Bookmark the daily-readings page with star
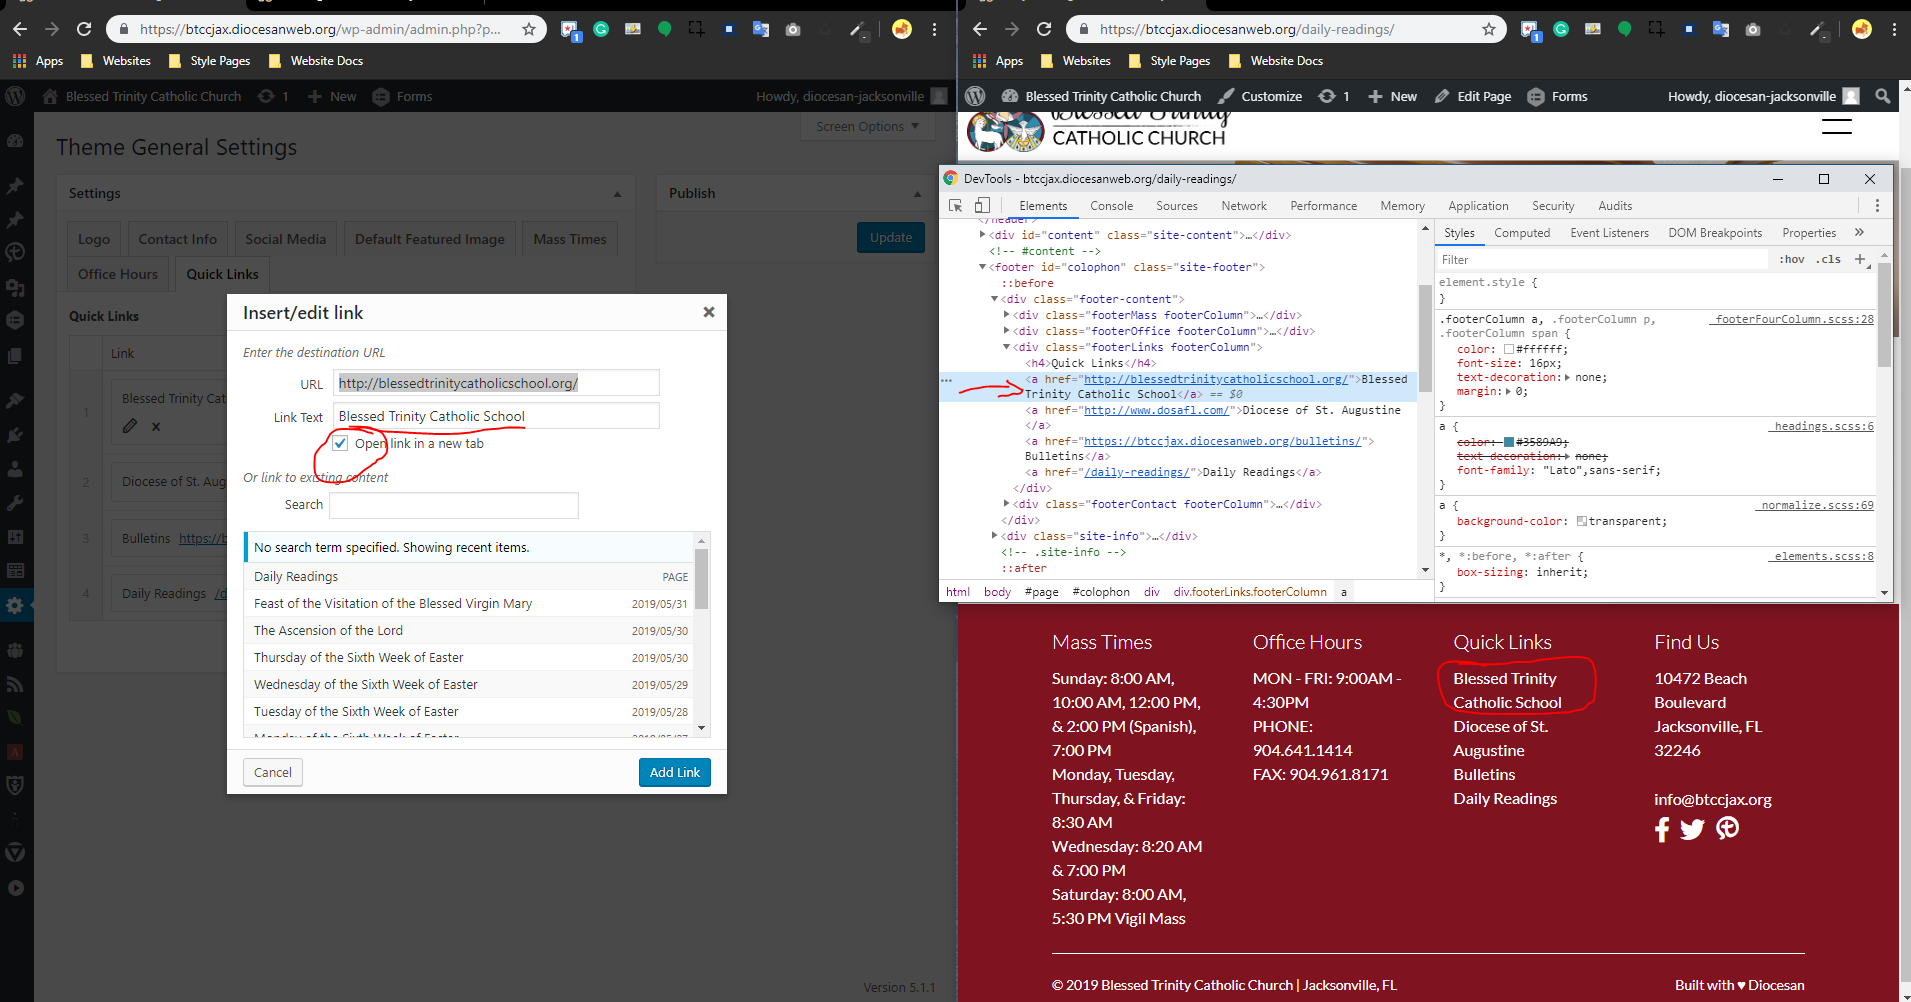This screenshot has height=1002, width=1911. (x=1488, y=29)
